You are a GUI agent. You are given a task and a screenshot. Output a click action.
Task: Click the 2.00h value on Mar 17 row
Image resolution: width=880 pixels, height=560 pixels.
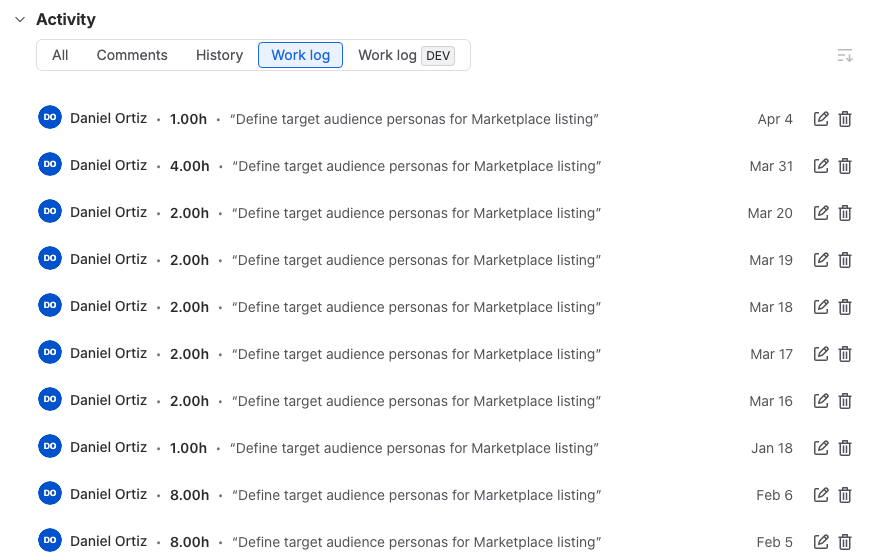click(x=190, y=354)
